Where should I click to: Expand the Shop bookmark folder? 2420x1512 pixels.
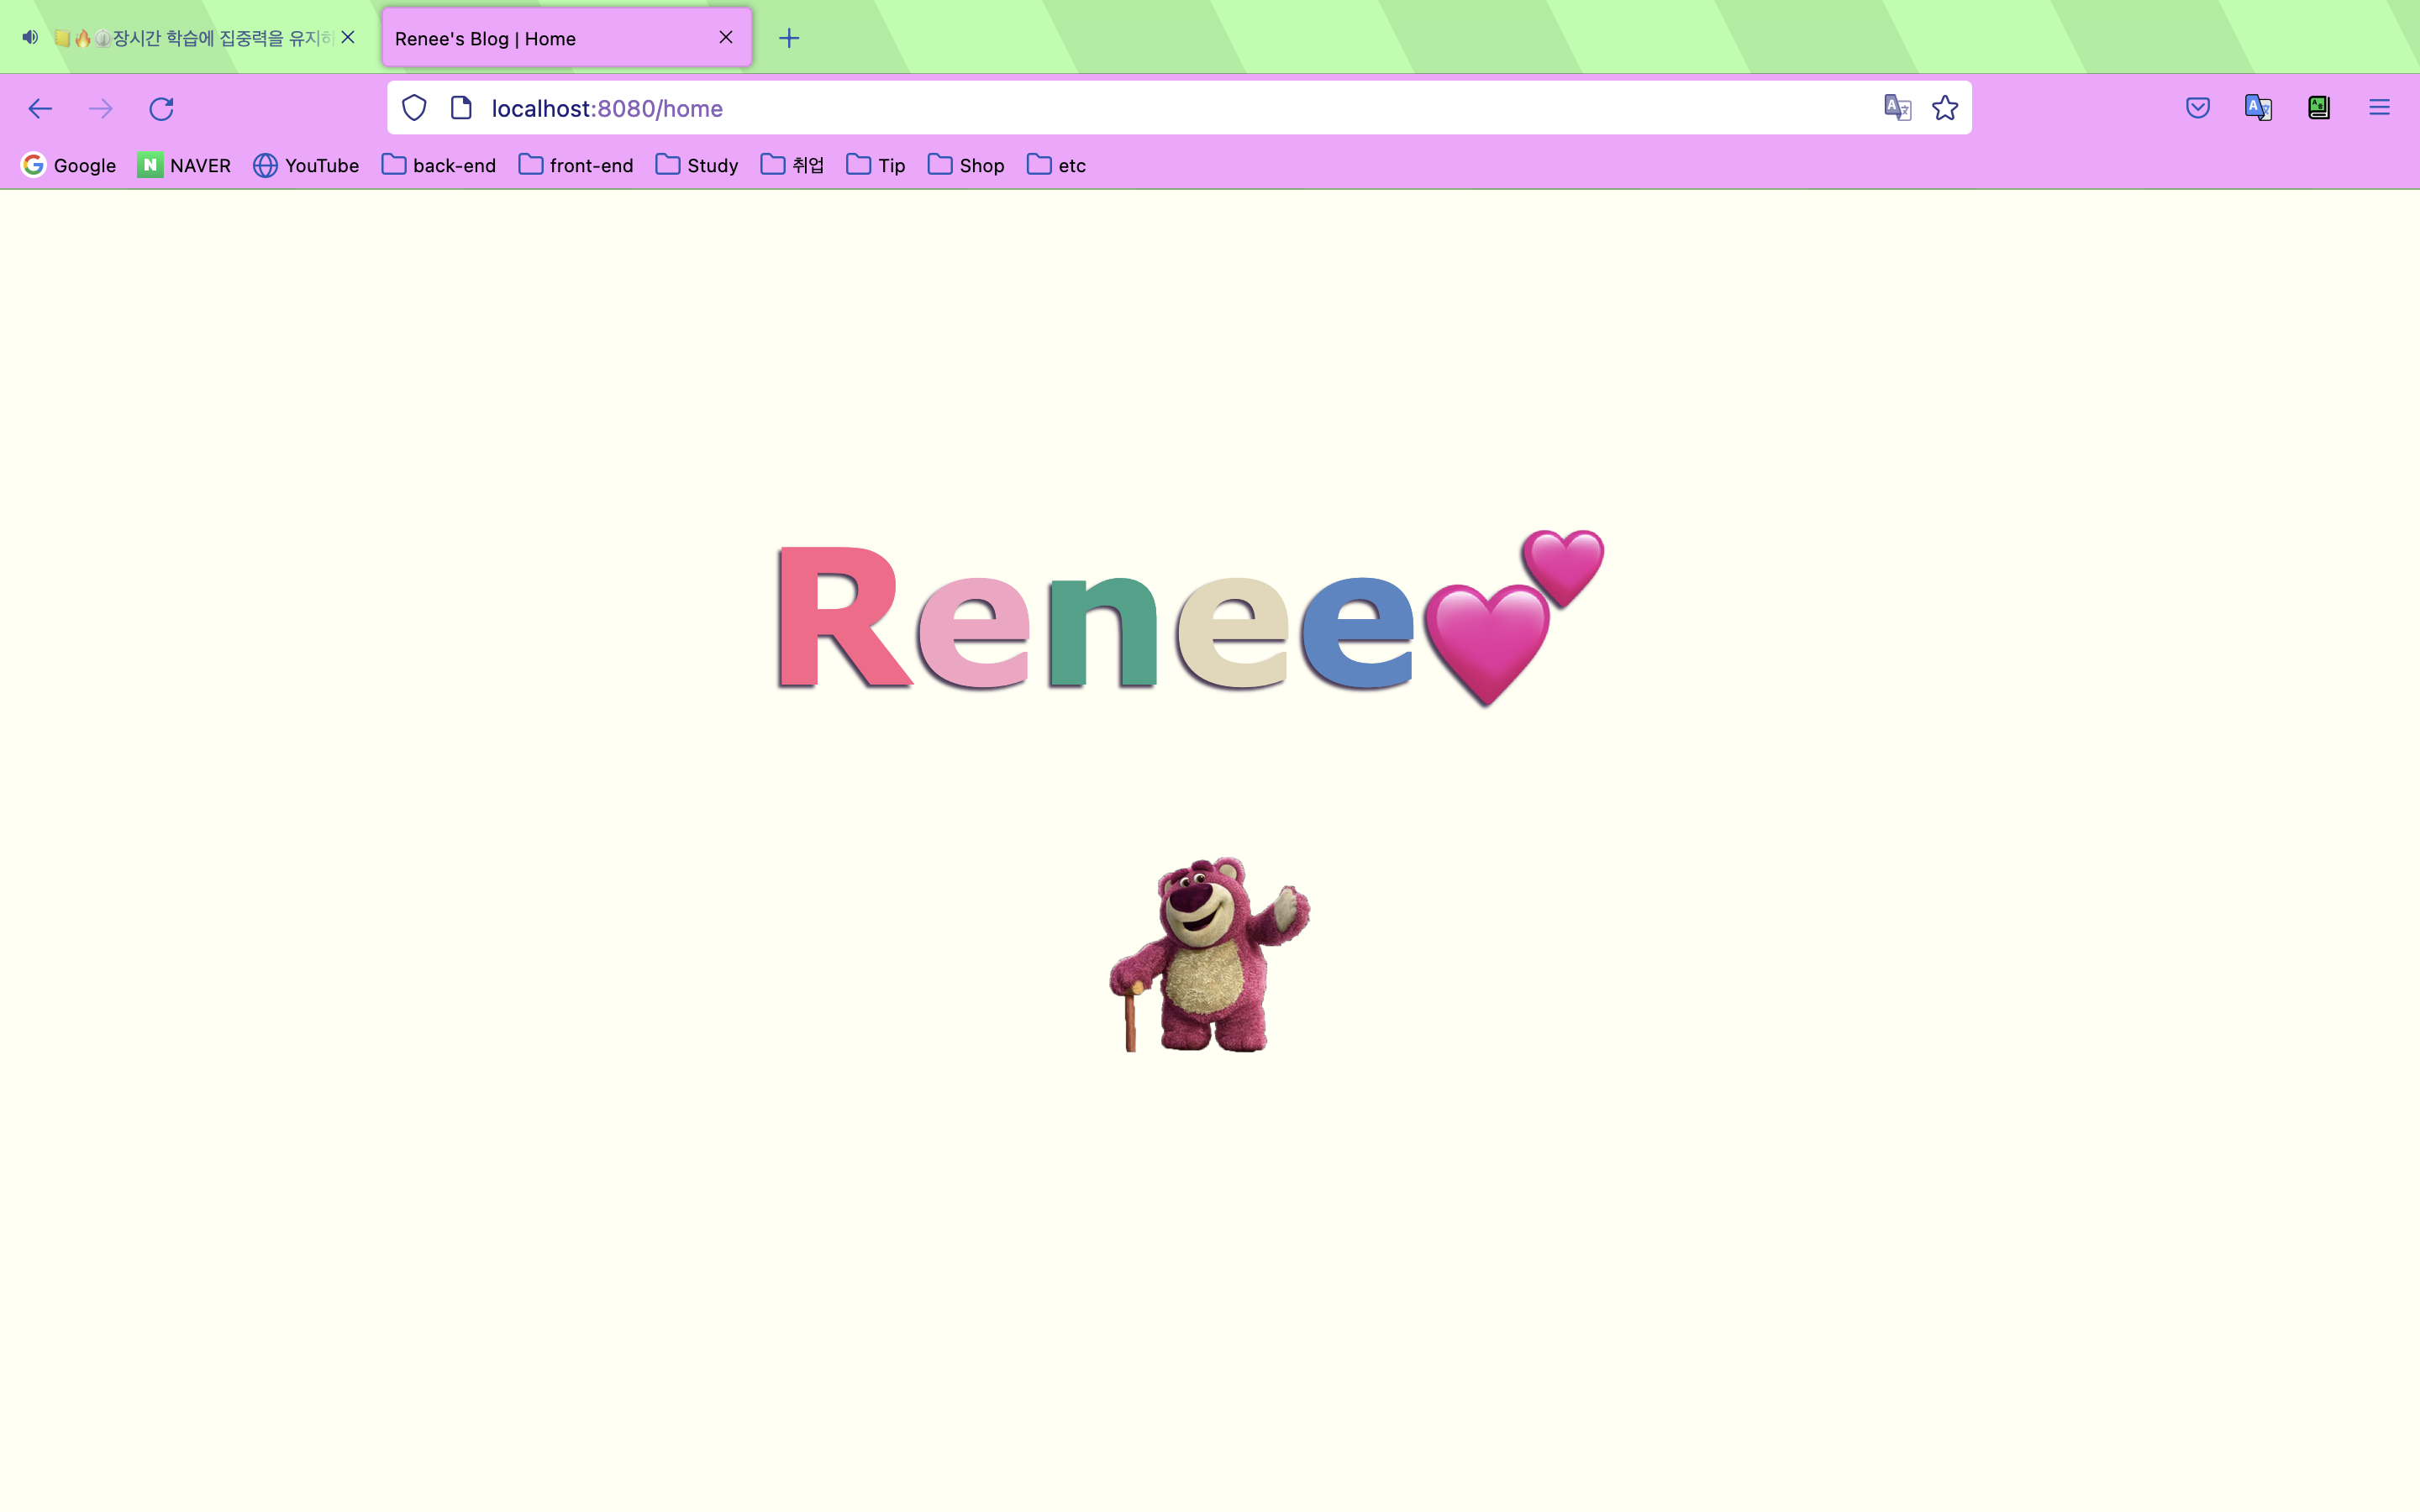pyautogui.click(x=966, y=165)
